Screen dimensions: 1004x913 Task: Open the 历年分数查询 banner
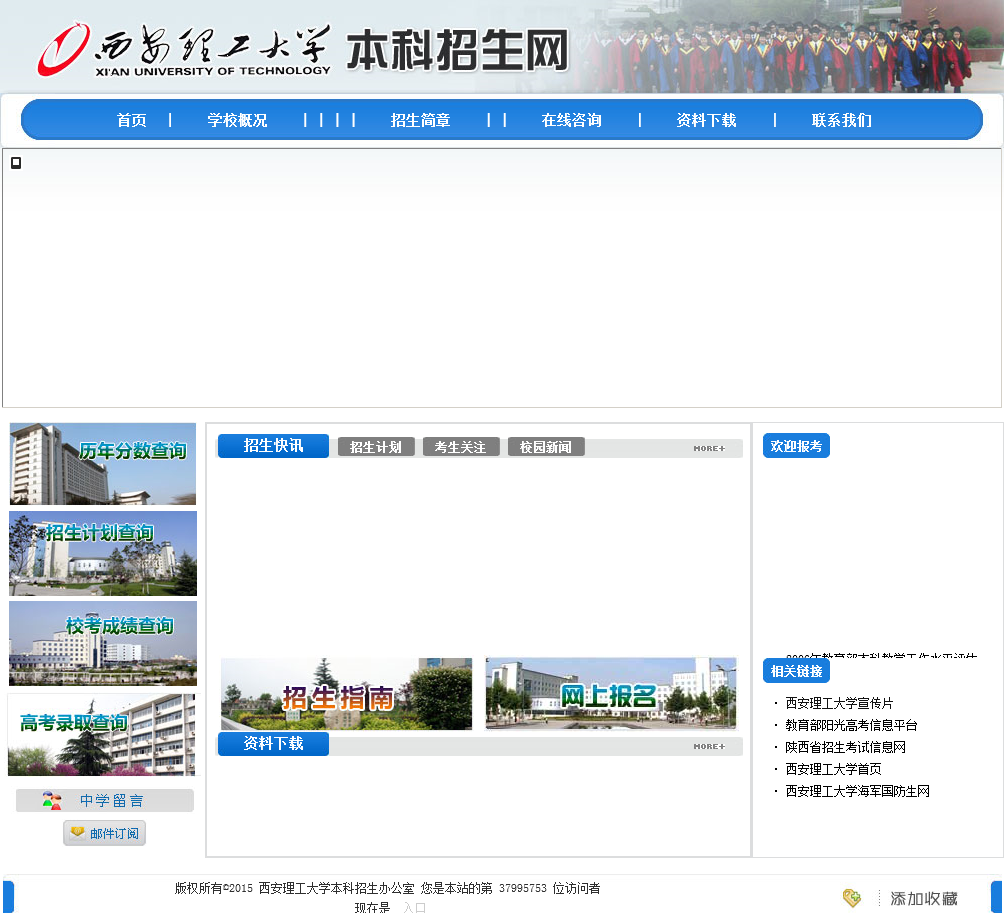(103, 464)
